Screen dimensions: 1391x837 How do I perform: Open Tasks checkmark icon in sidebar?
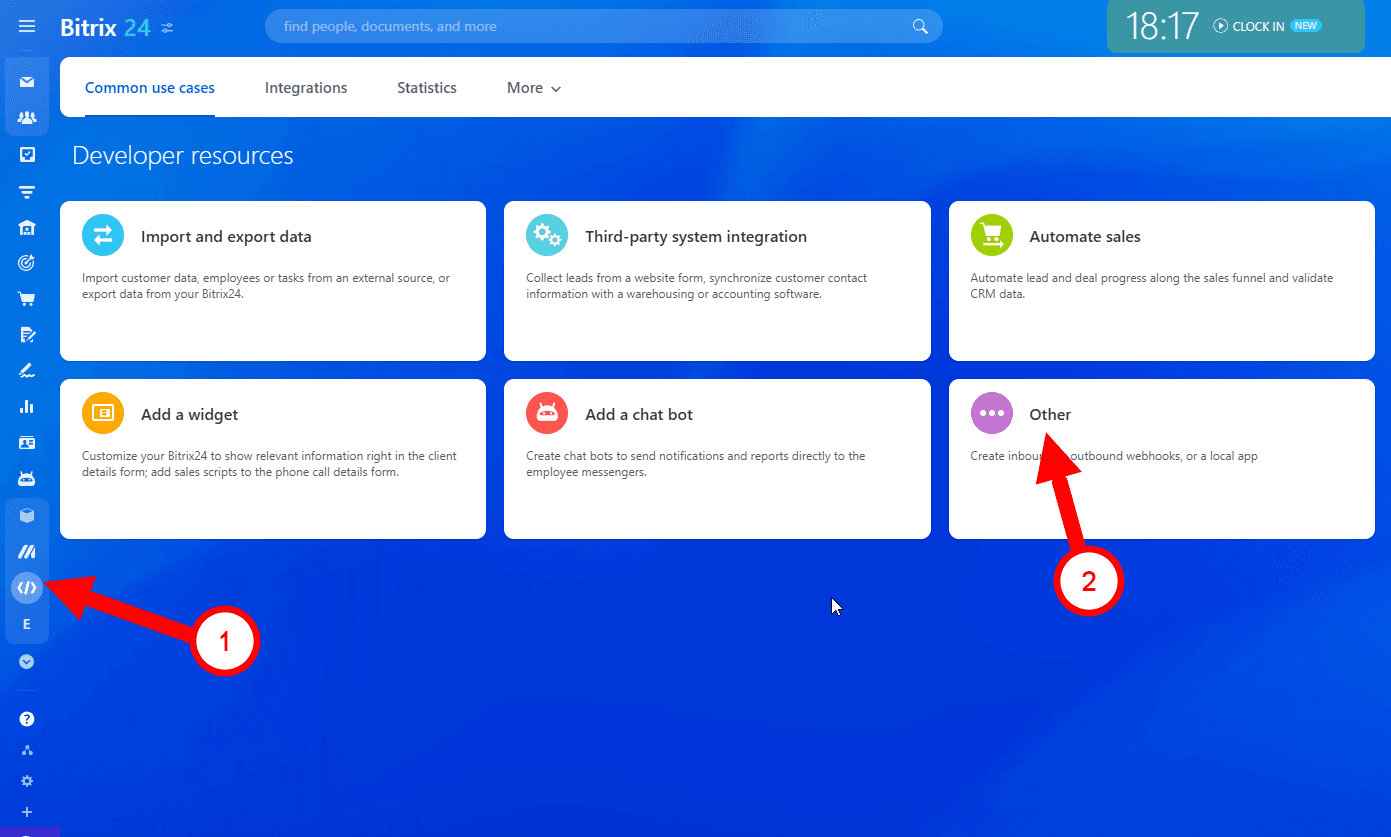coord(27,154)
